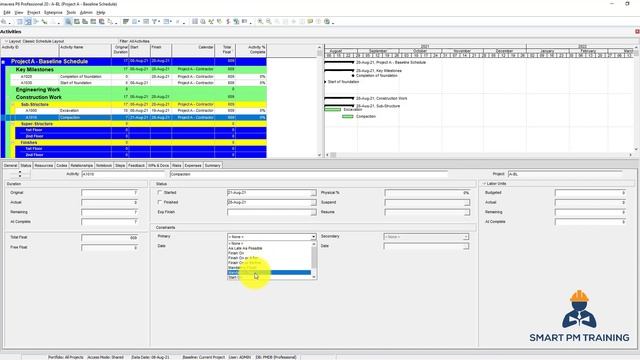Open the Exp Finish date picker button
640x360 pixels.
coord(313,212)
